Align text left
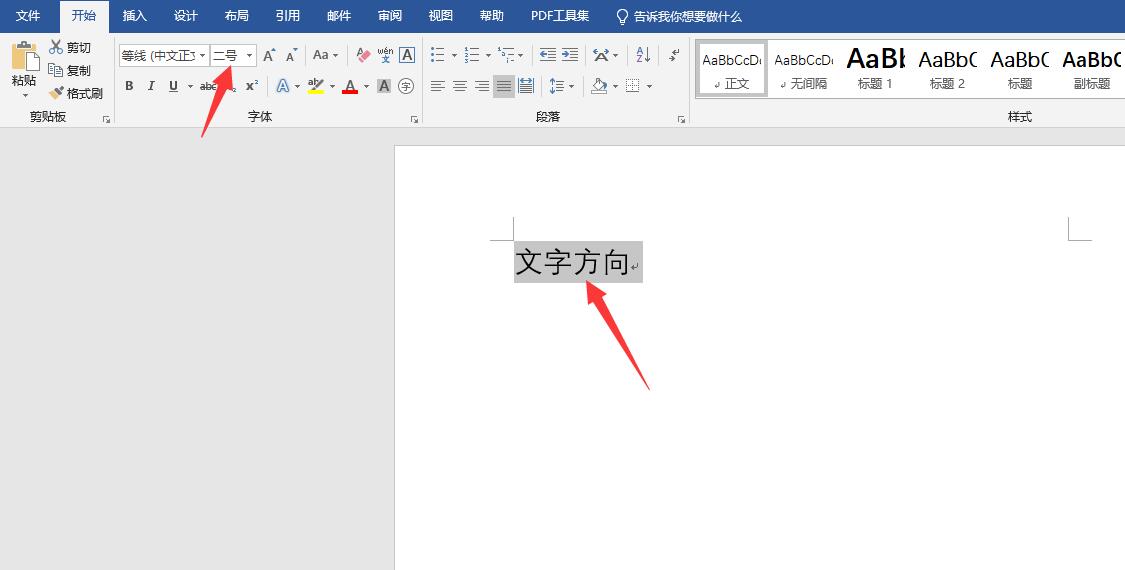 coord(438,86)
